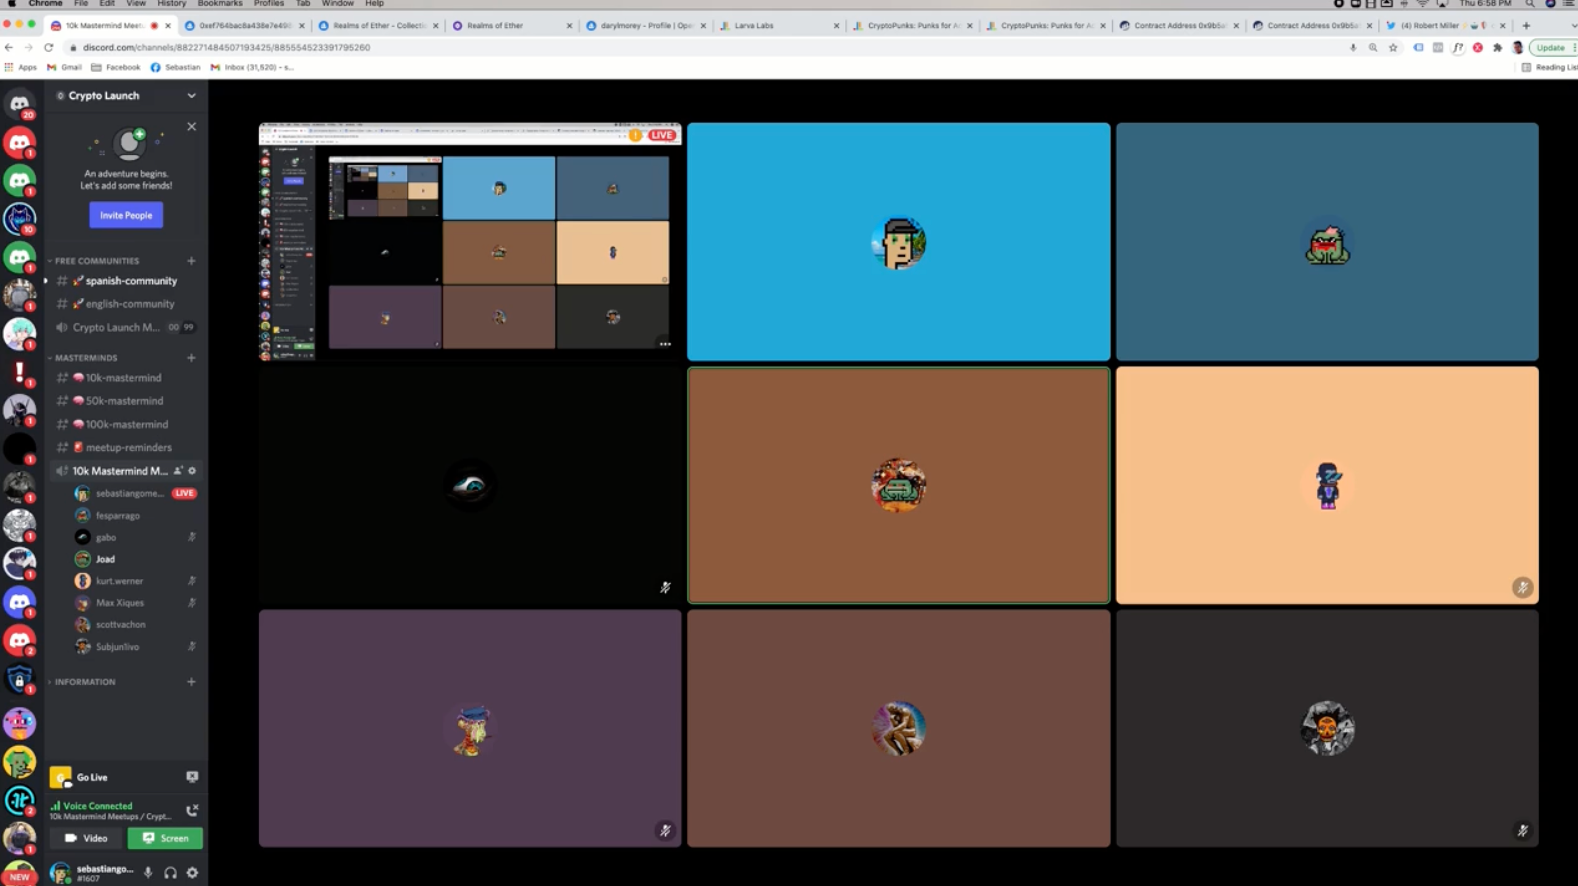Image resolution: width=1578 pixels, height=886 pixels.
Task: Open green zombie punk server icon
Action: [x=19, y=762]
